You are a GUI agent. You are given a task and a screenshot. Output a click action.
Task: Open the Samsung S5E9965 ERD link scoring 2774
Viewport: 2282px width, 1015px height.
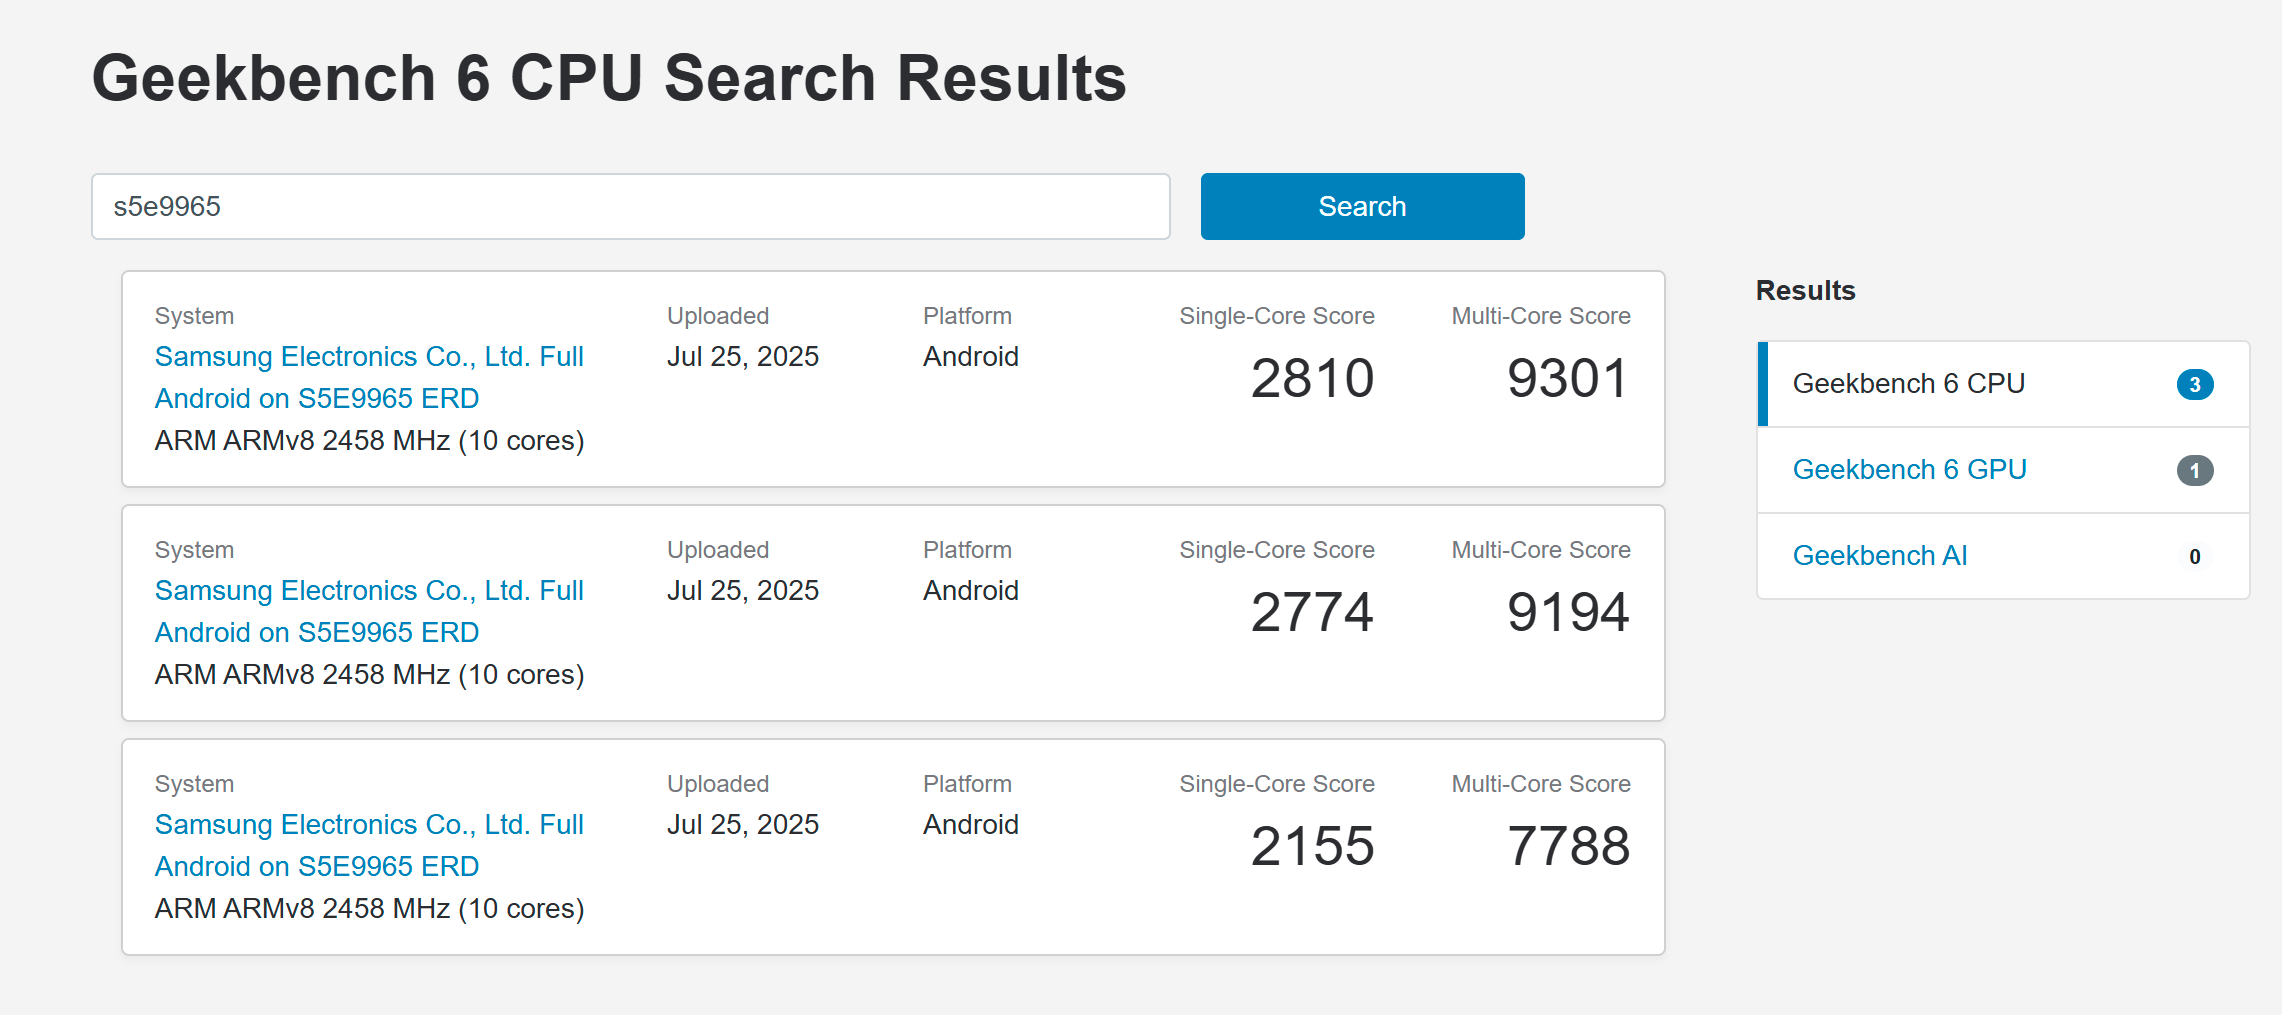(368, 611)
